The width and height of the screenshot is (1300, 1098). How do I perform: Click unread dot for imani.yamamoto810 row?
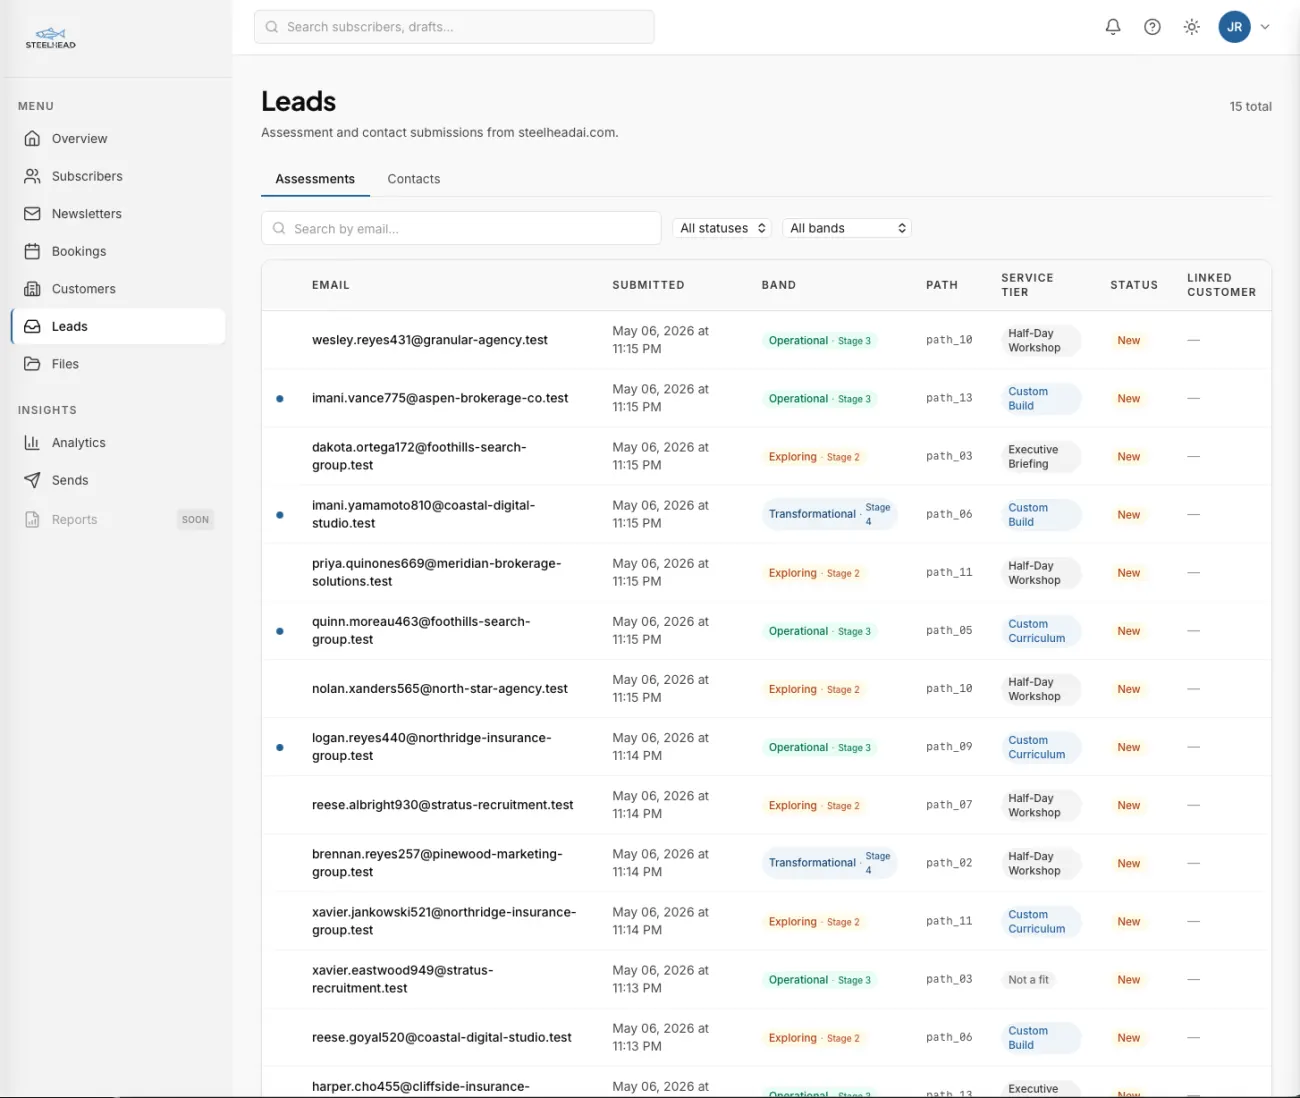coord(280,515)
